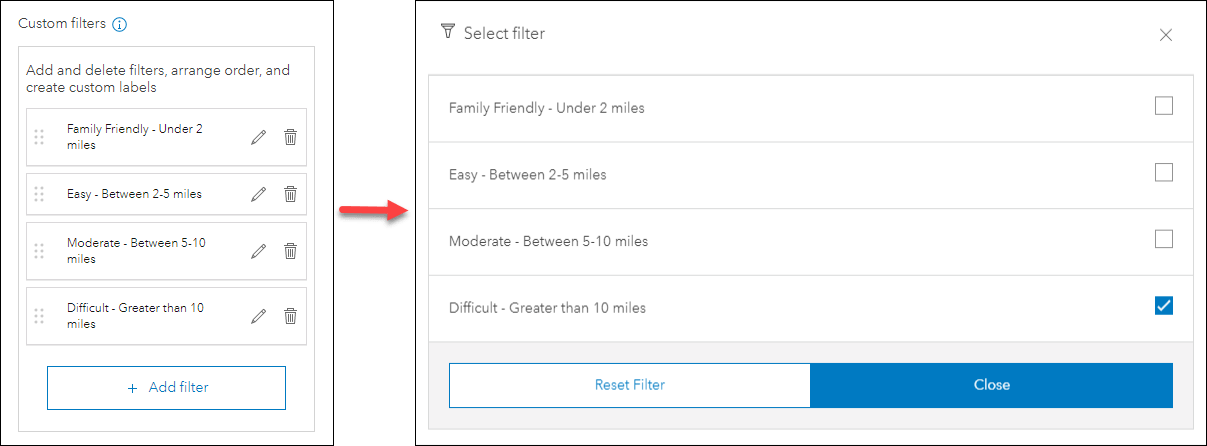The height and width of the screenshot is (446, 1207).
Task: Click the trash icon for the Moderate filter
Action: click(290, 251)
